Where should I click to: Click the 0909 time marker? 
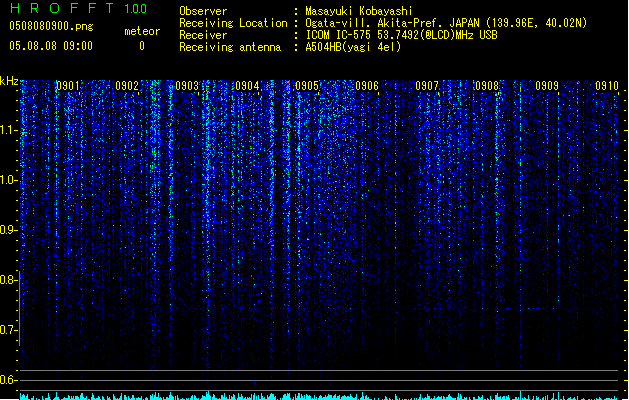547,86
